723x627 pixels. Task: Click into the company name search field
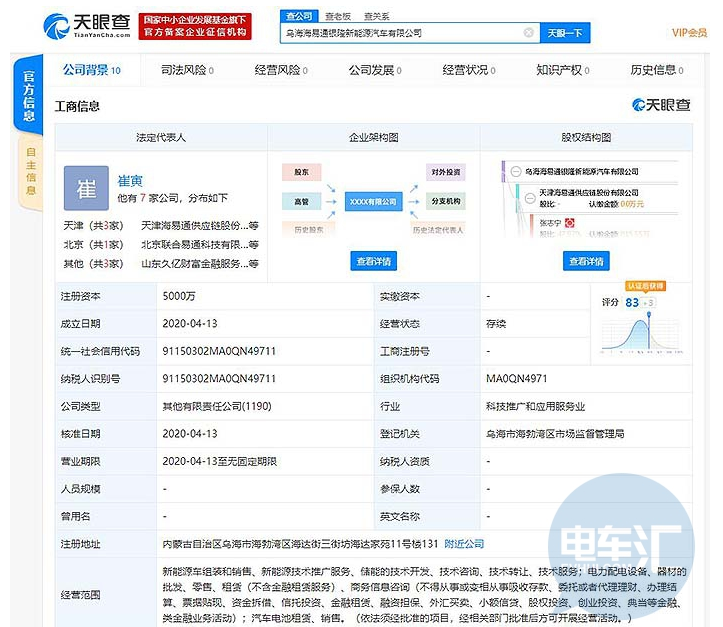click(400, 33)
